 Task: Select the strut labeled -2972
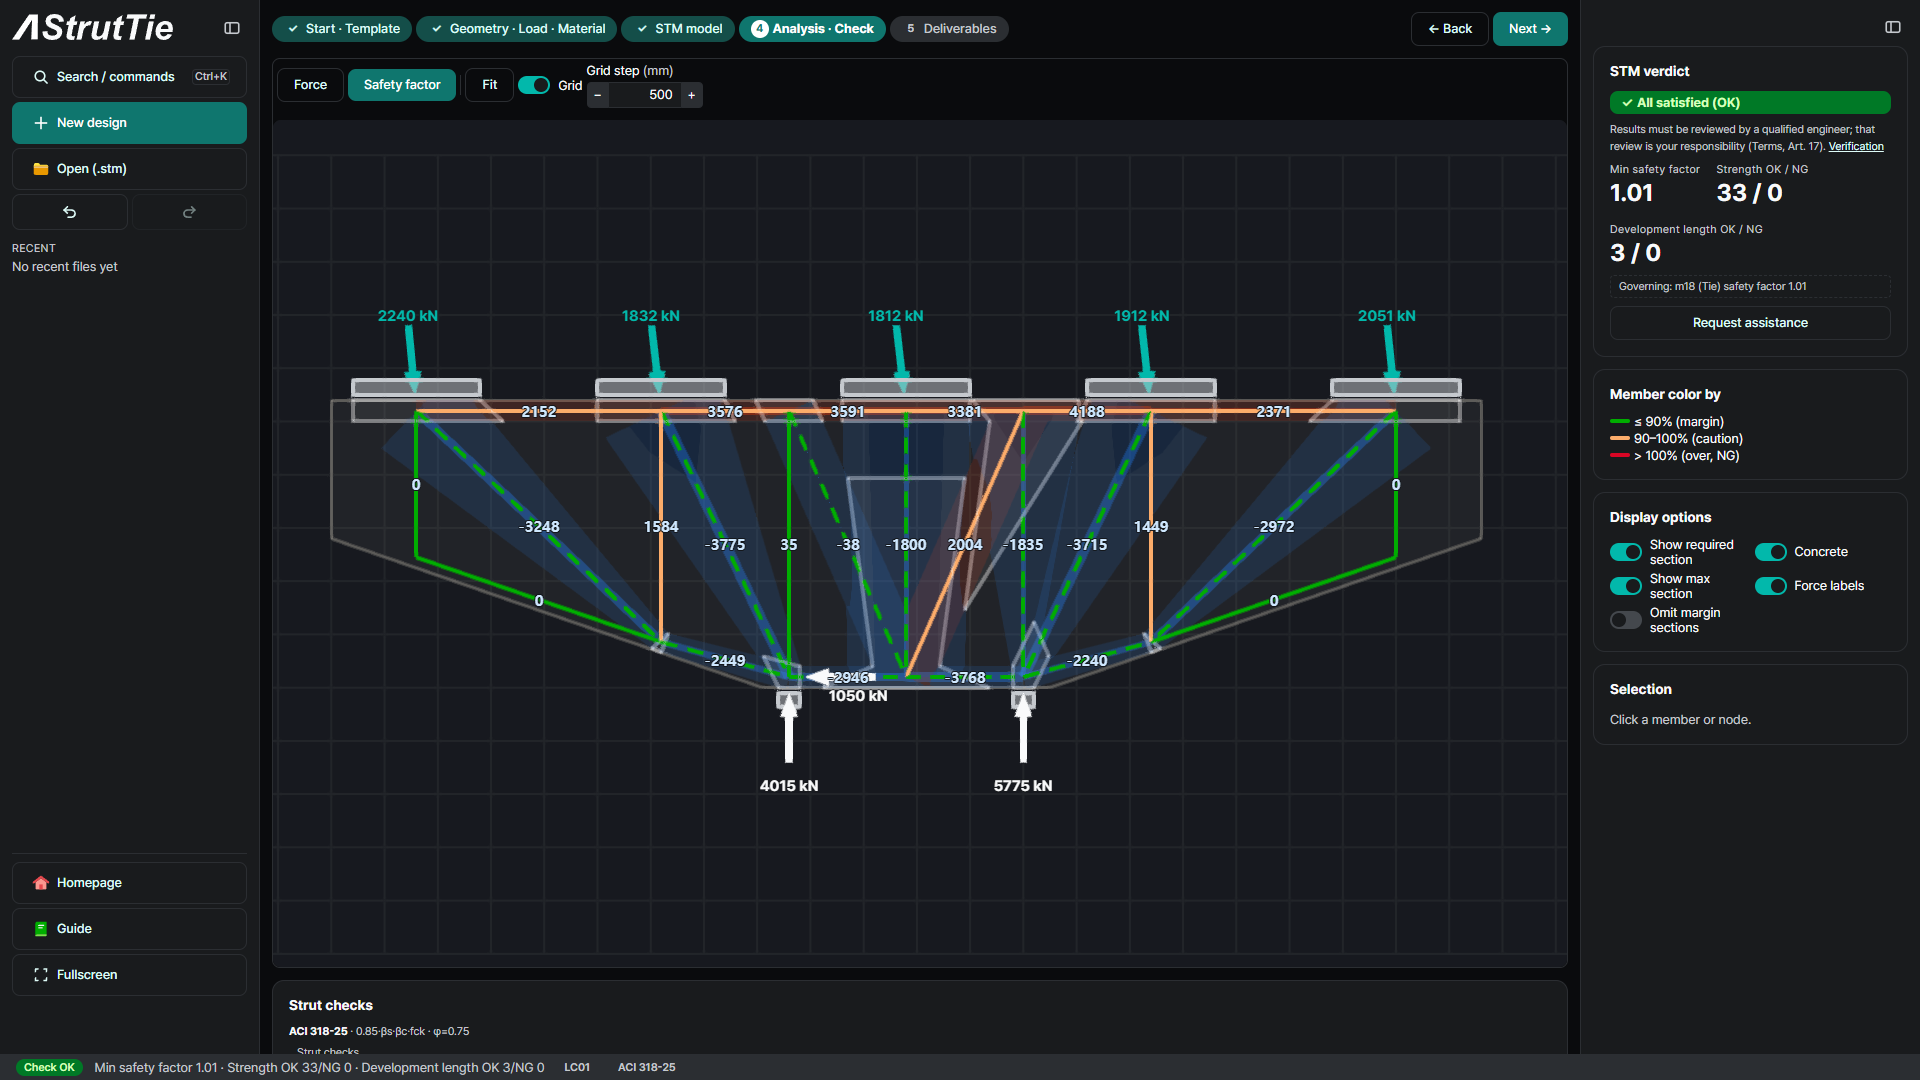click(1274, 527)
